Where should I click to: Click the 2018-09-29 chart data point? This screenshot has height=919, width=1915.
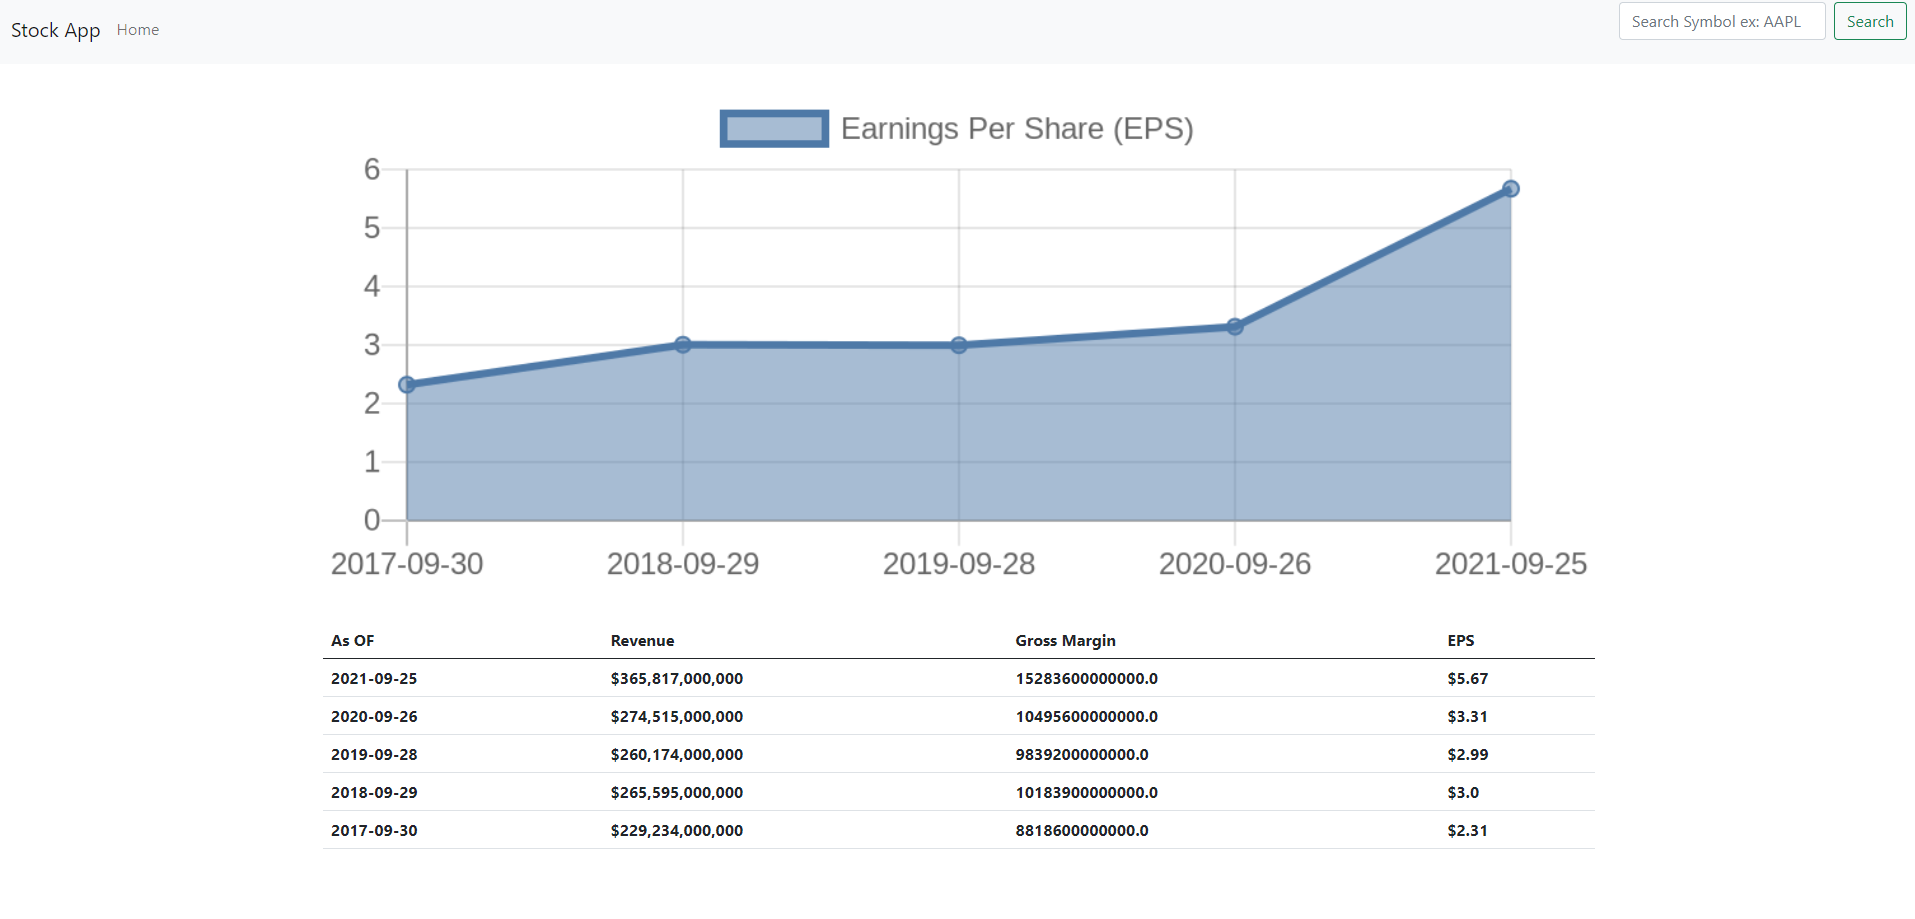[x=683, y=344]
